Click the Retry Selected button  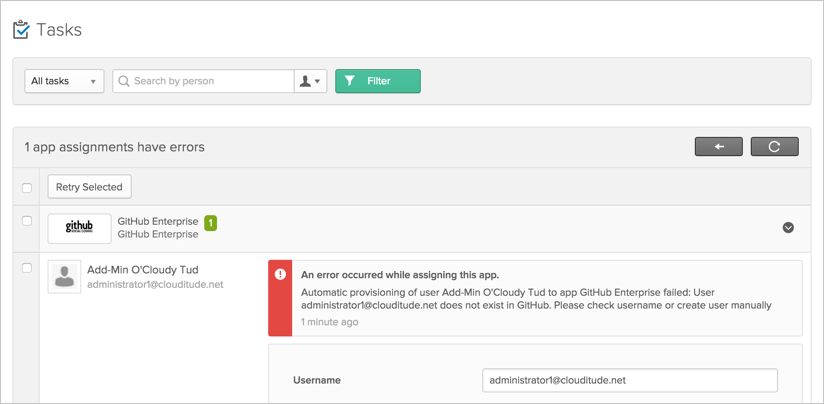tap(89, 187)
